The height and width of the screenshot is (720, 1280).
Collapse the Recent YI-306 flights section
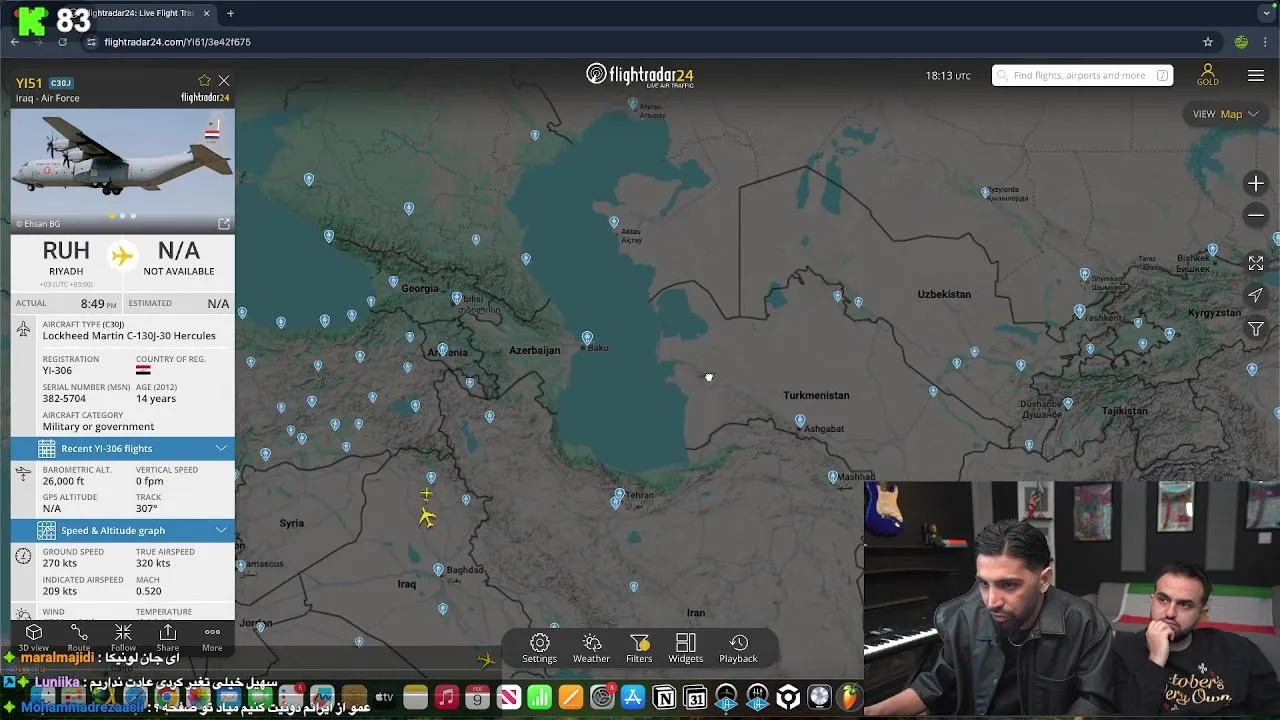point(123,448)
